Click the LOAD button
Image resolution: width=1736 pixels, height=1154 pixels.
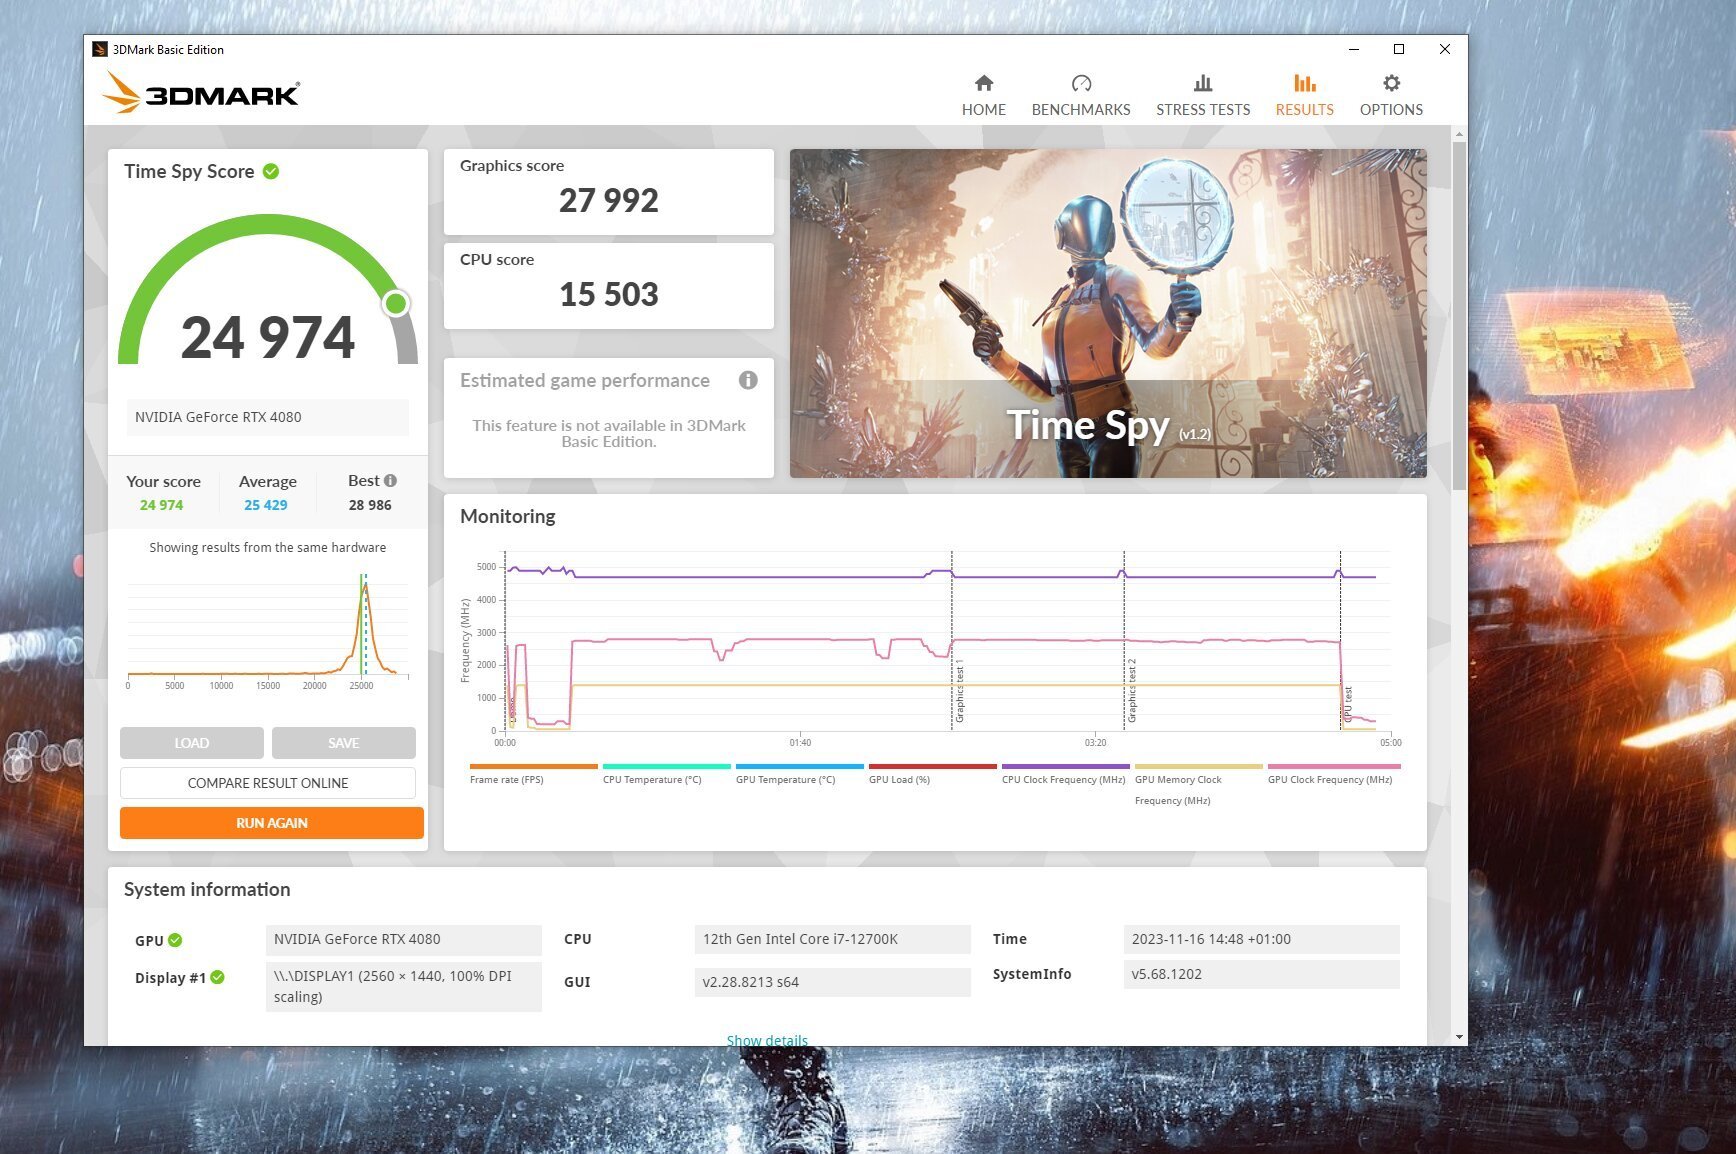pos(192,743)
